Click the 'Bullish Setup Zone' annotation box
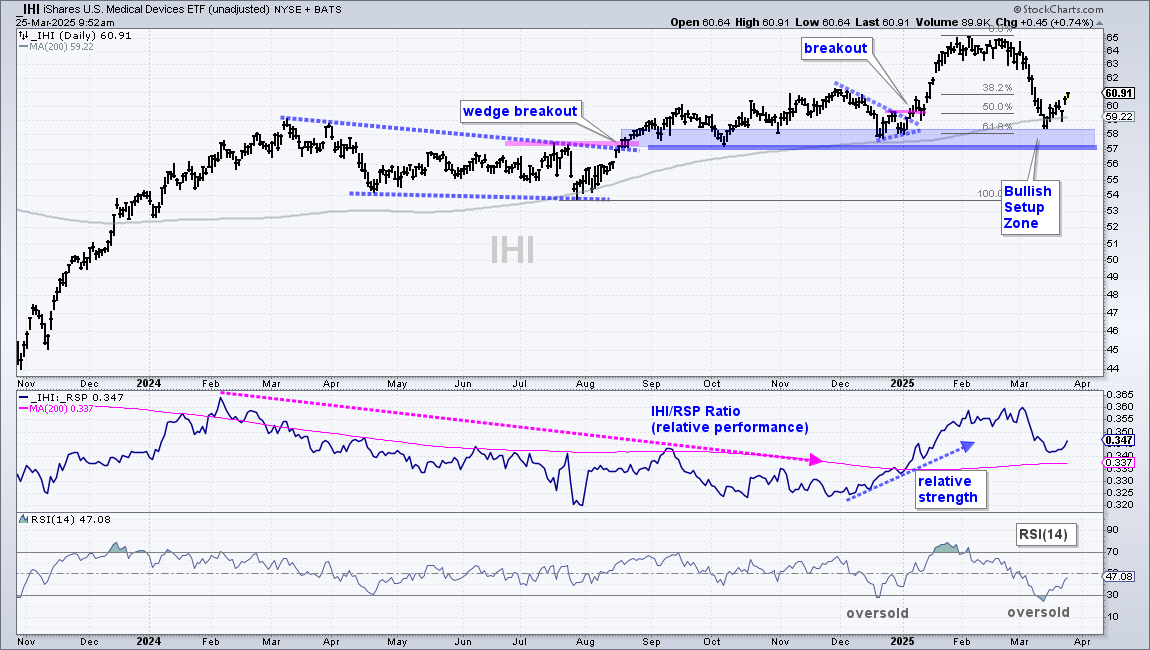 [1030, 208]
